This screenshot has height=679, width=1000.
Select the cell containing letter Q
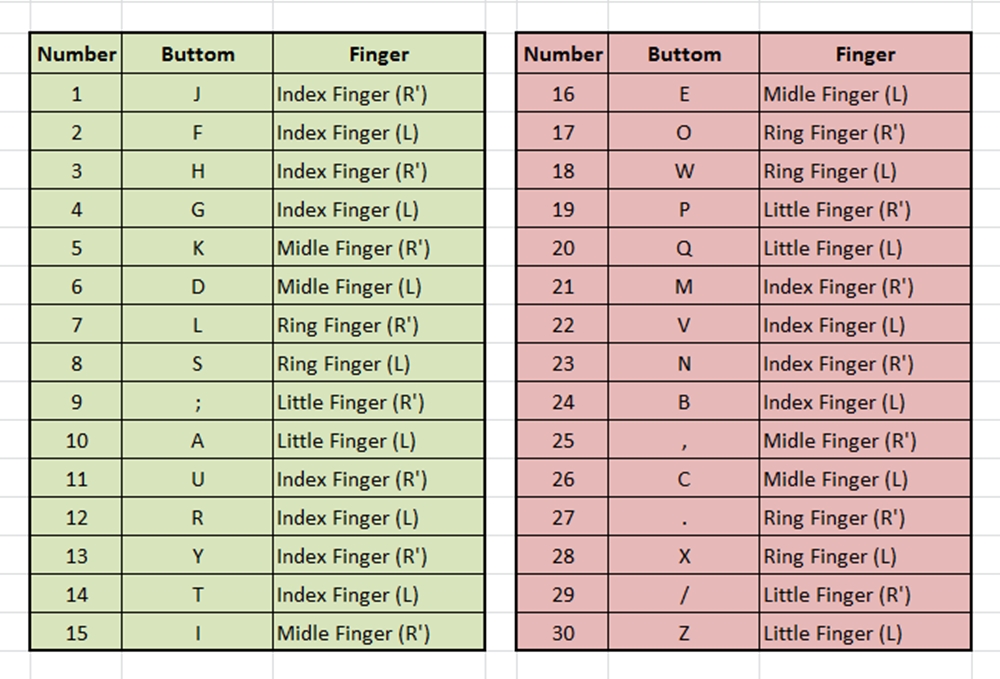point(684,248)
